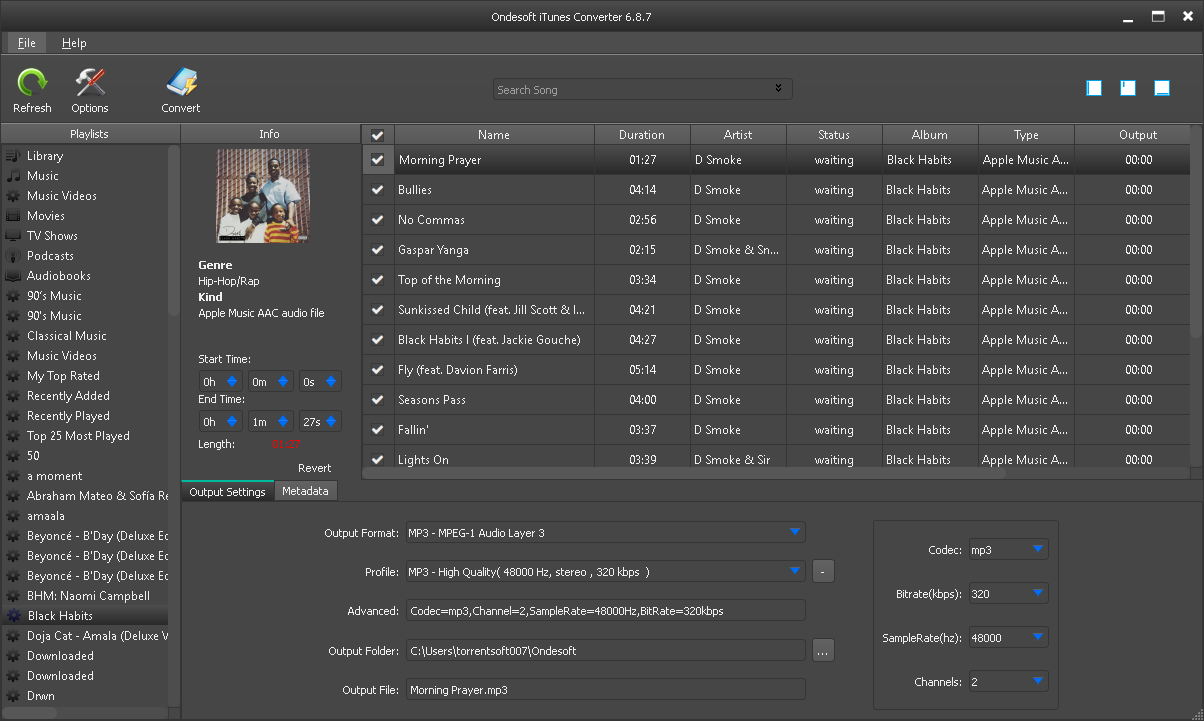Image resolution: width=1204 pixels, height=721 pixels.
Task: Sort by the Album column header
Action: tap(930, 135)
